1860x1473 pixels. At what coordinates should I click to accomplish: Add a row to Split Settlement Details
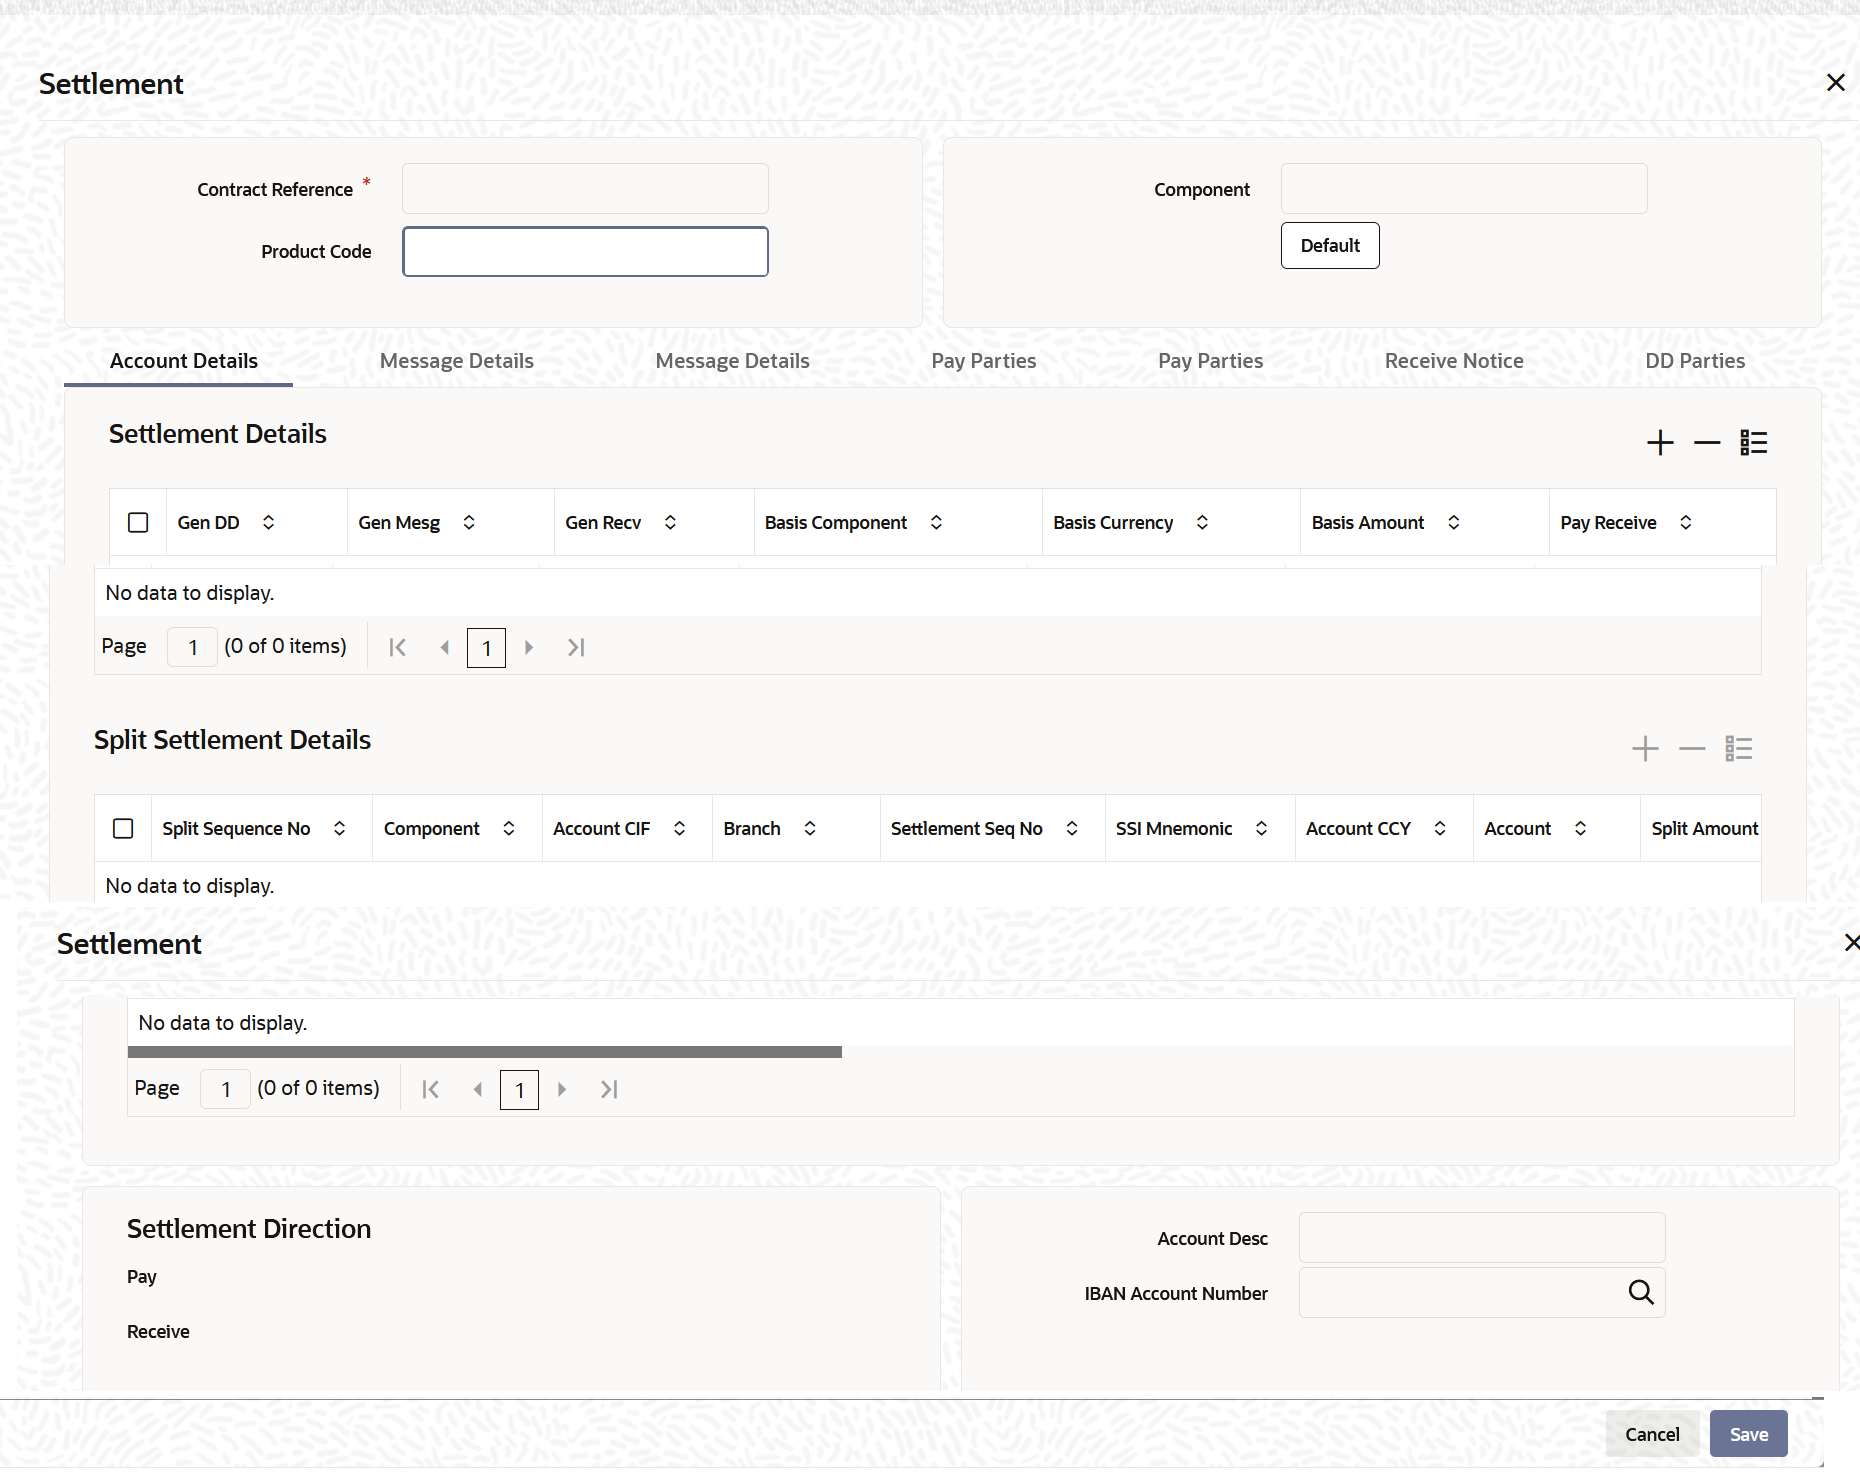(x=1645, y=747)
